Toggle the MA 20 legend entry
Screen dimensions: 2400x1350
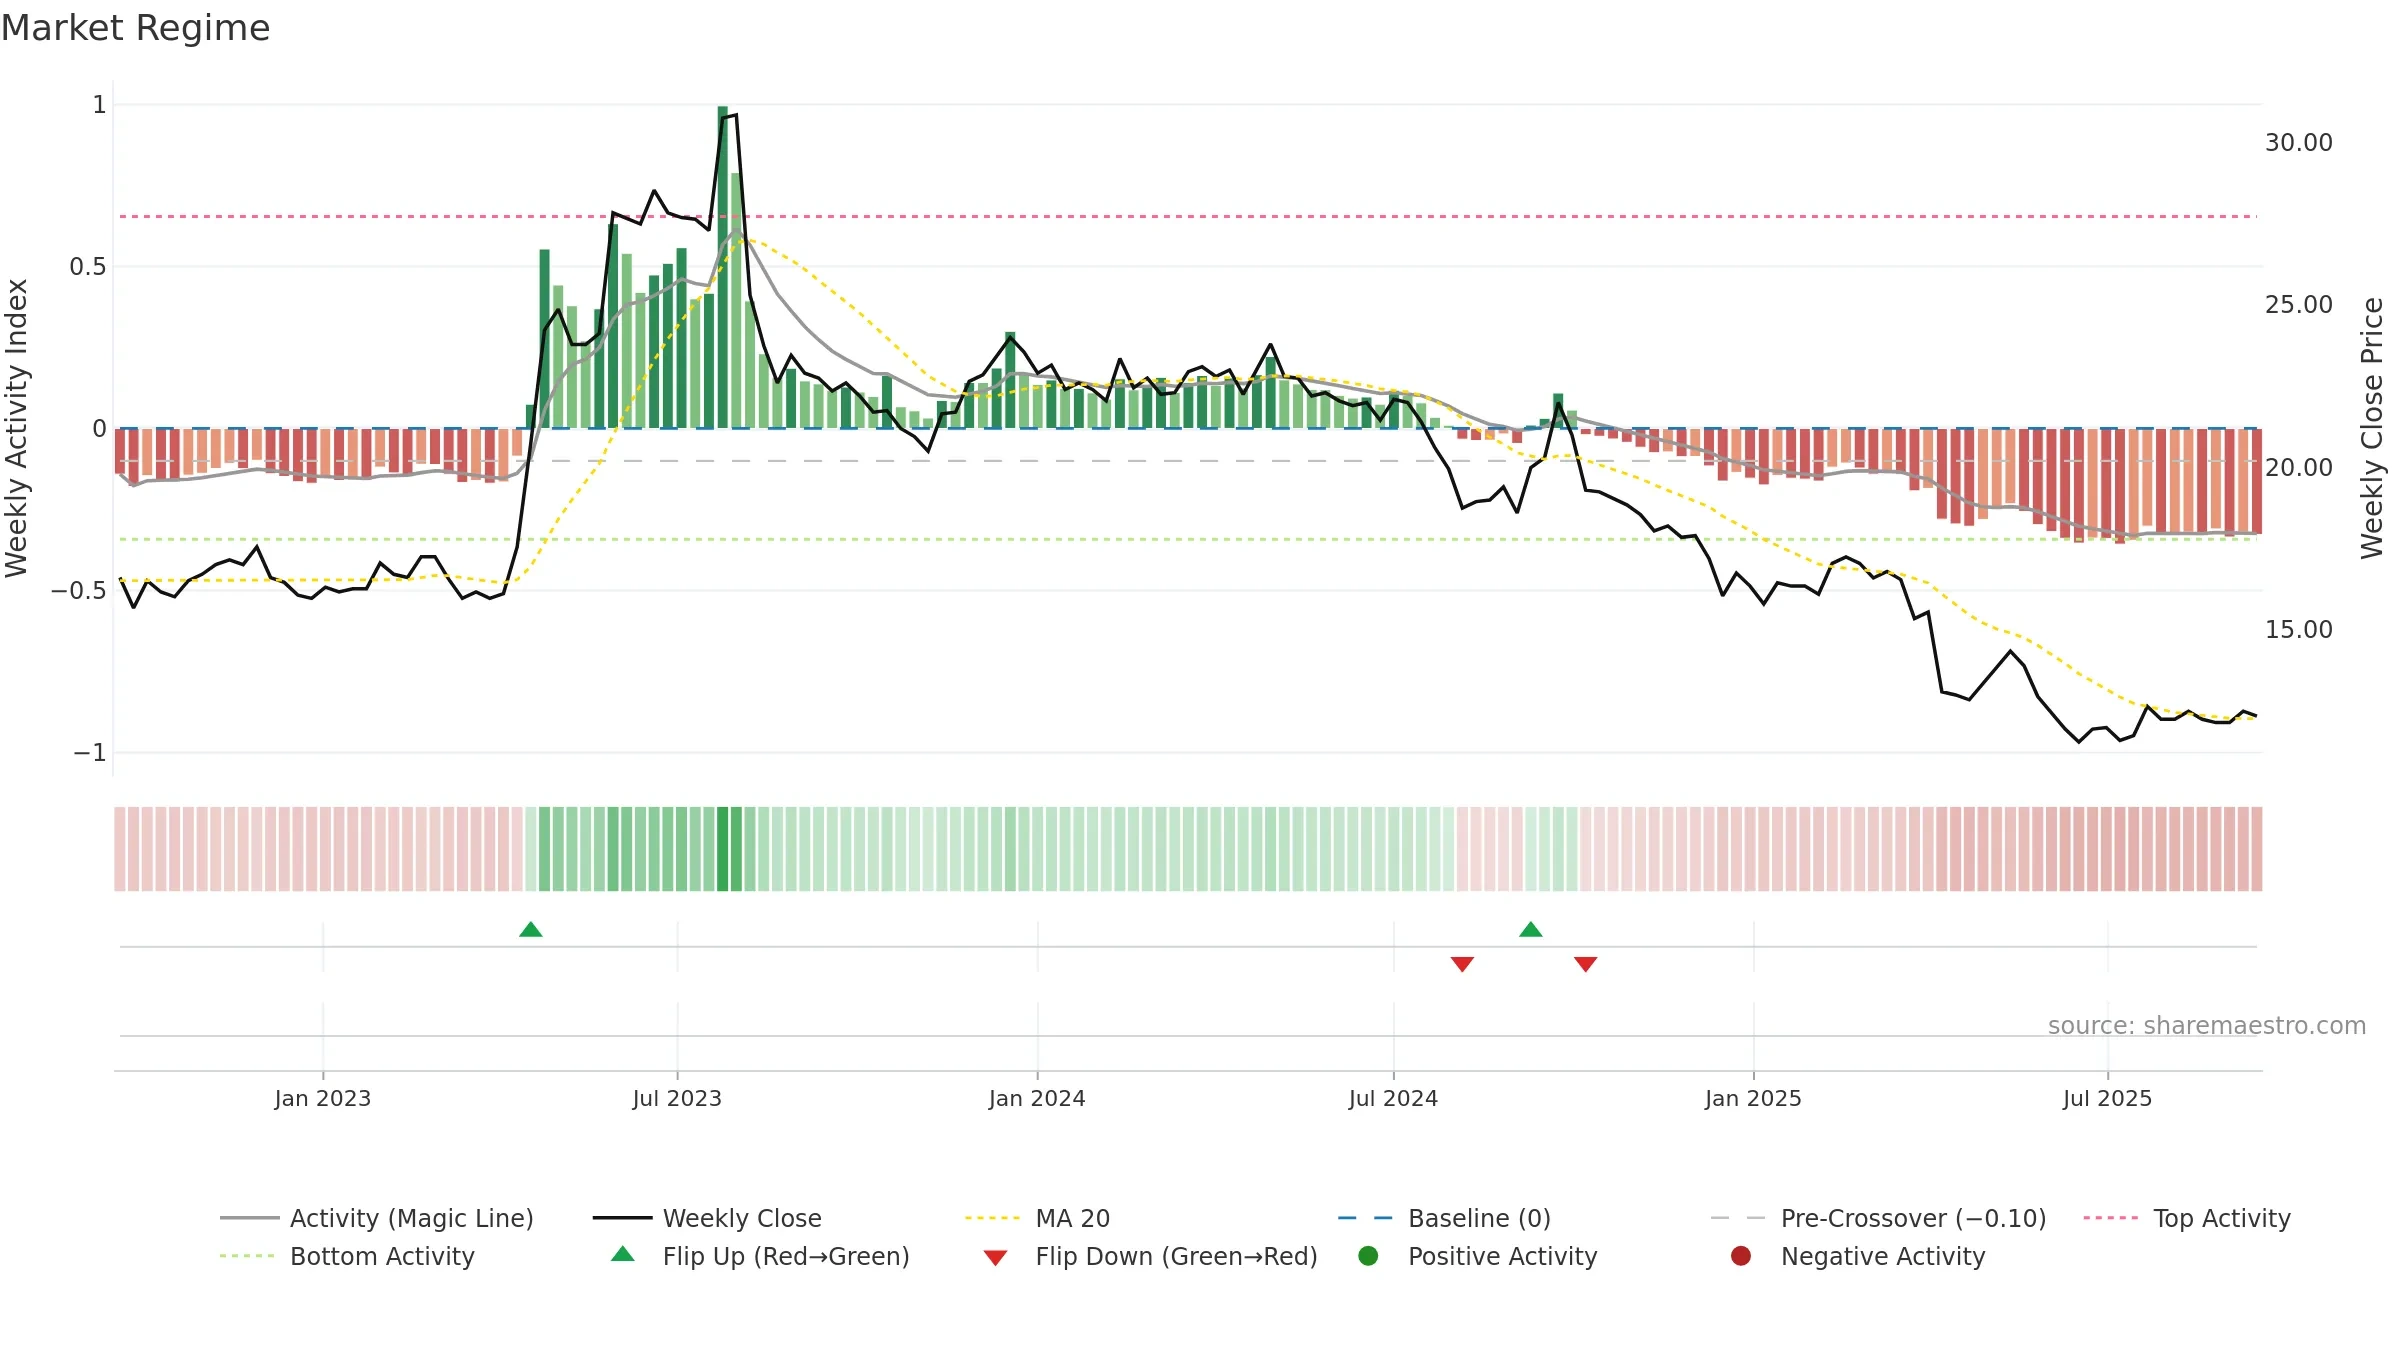click(x=1037, y=1218)
